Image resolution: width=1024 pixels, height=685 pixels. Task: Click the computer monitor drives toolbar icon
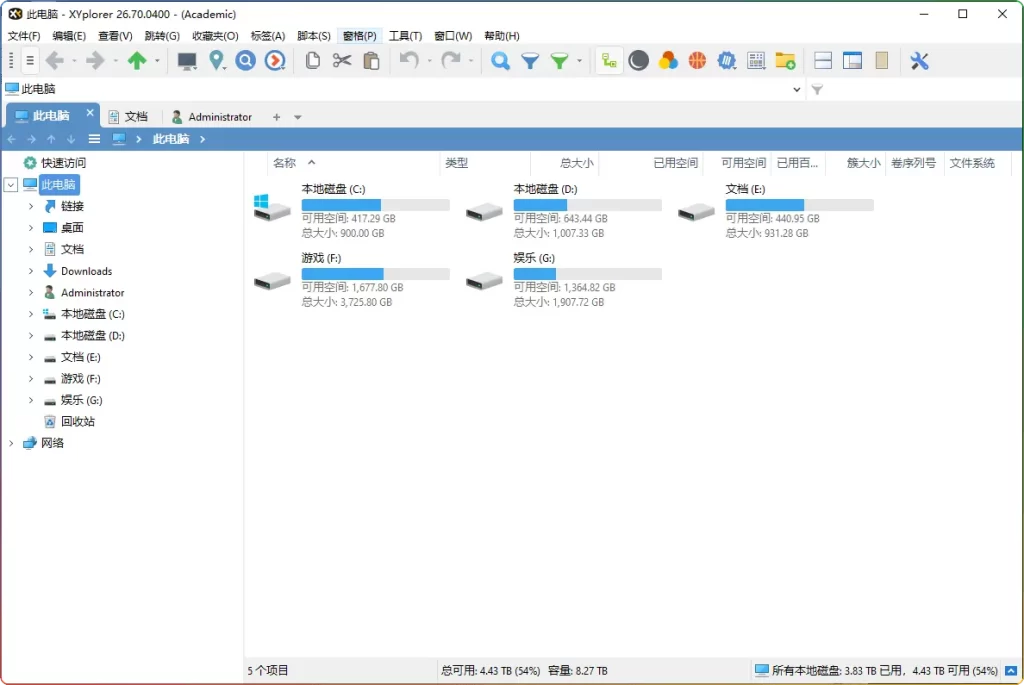pos(187,61)
